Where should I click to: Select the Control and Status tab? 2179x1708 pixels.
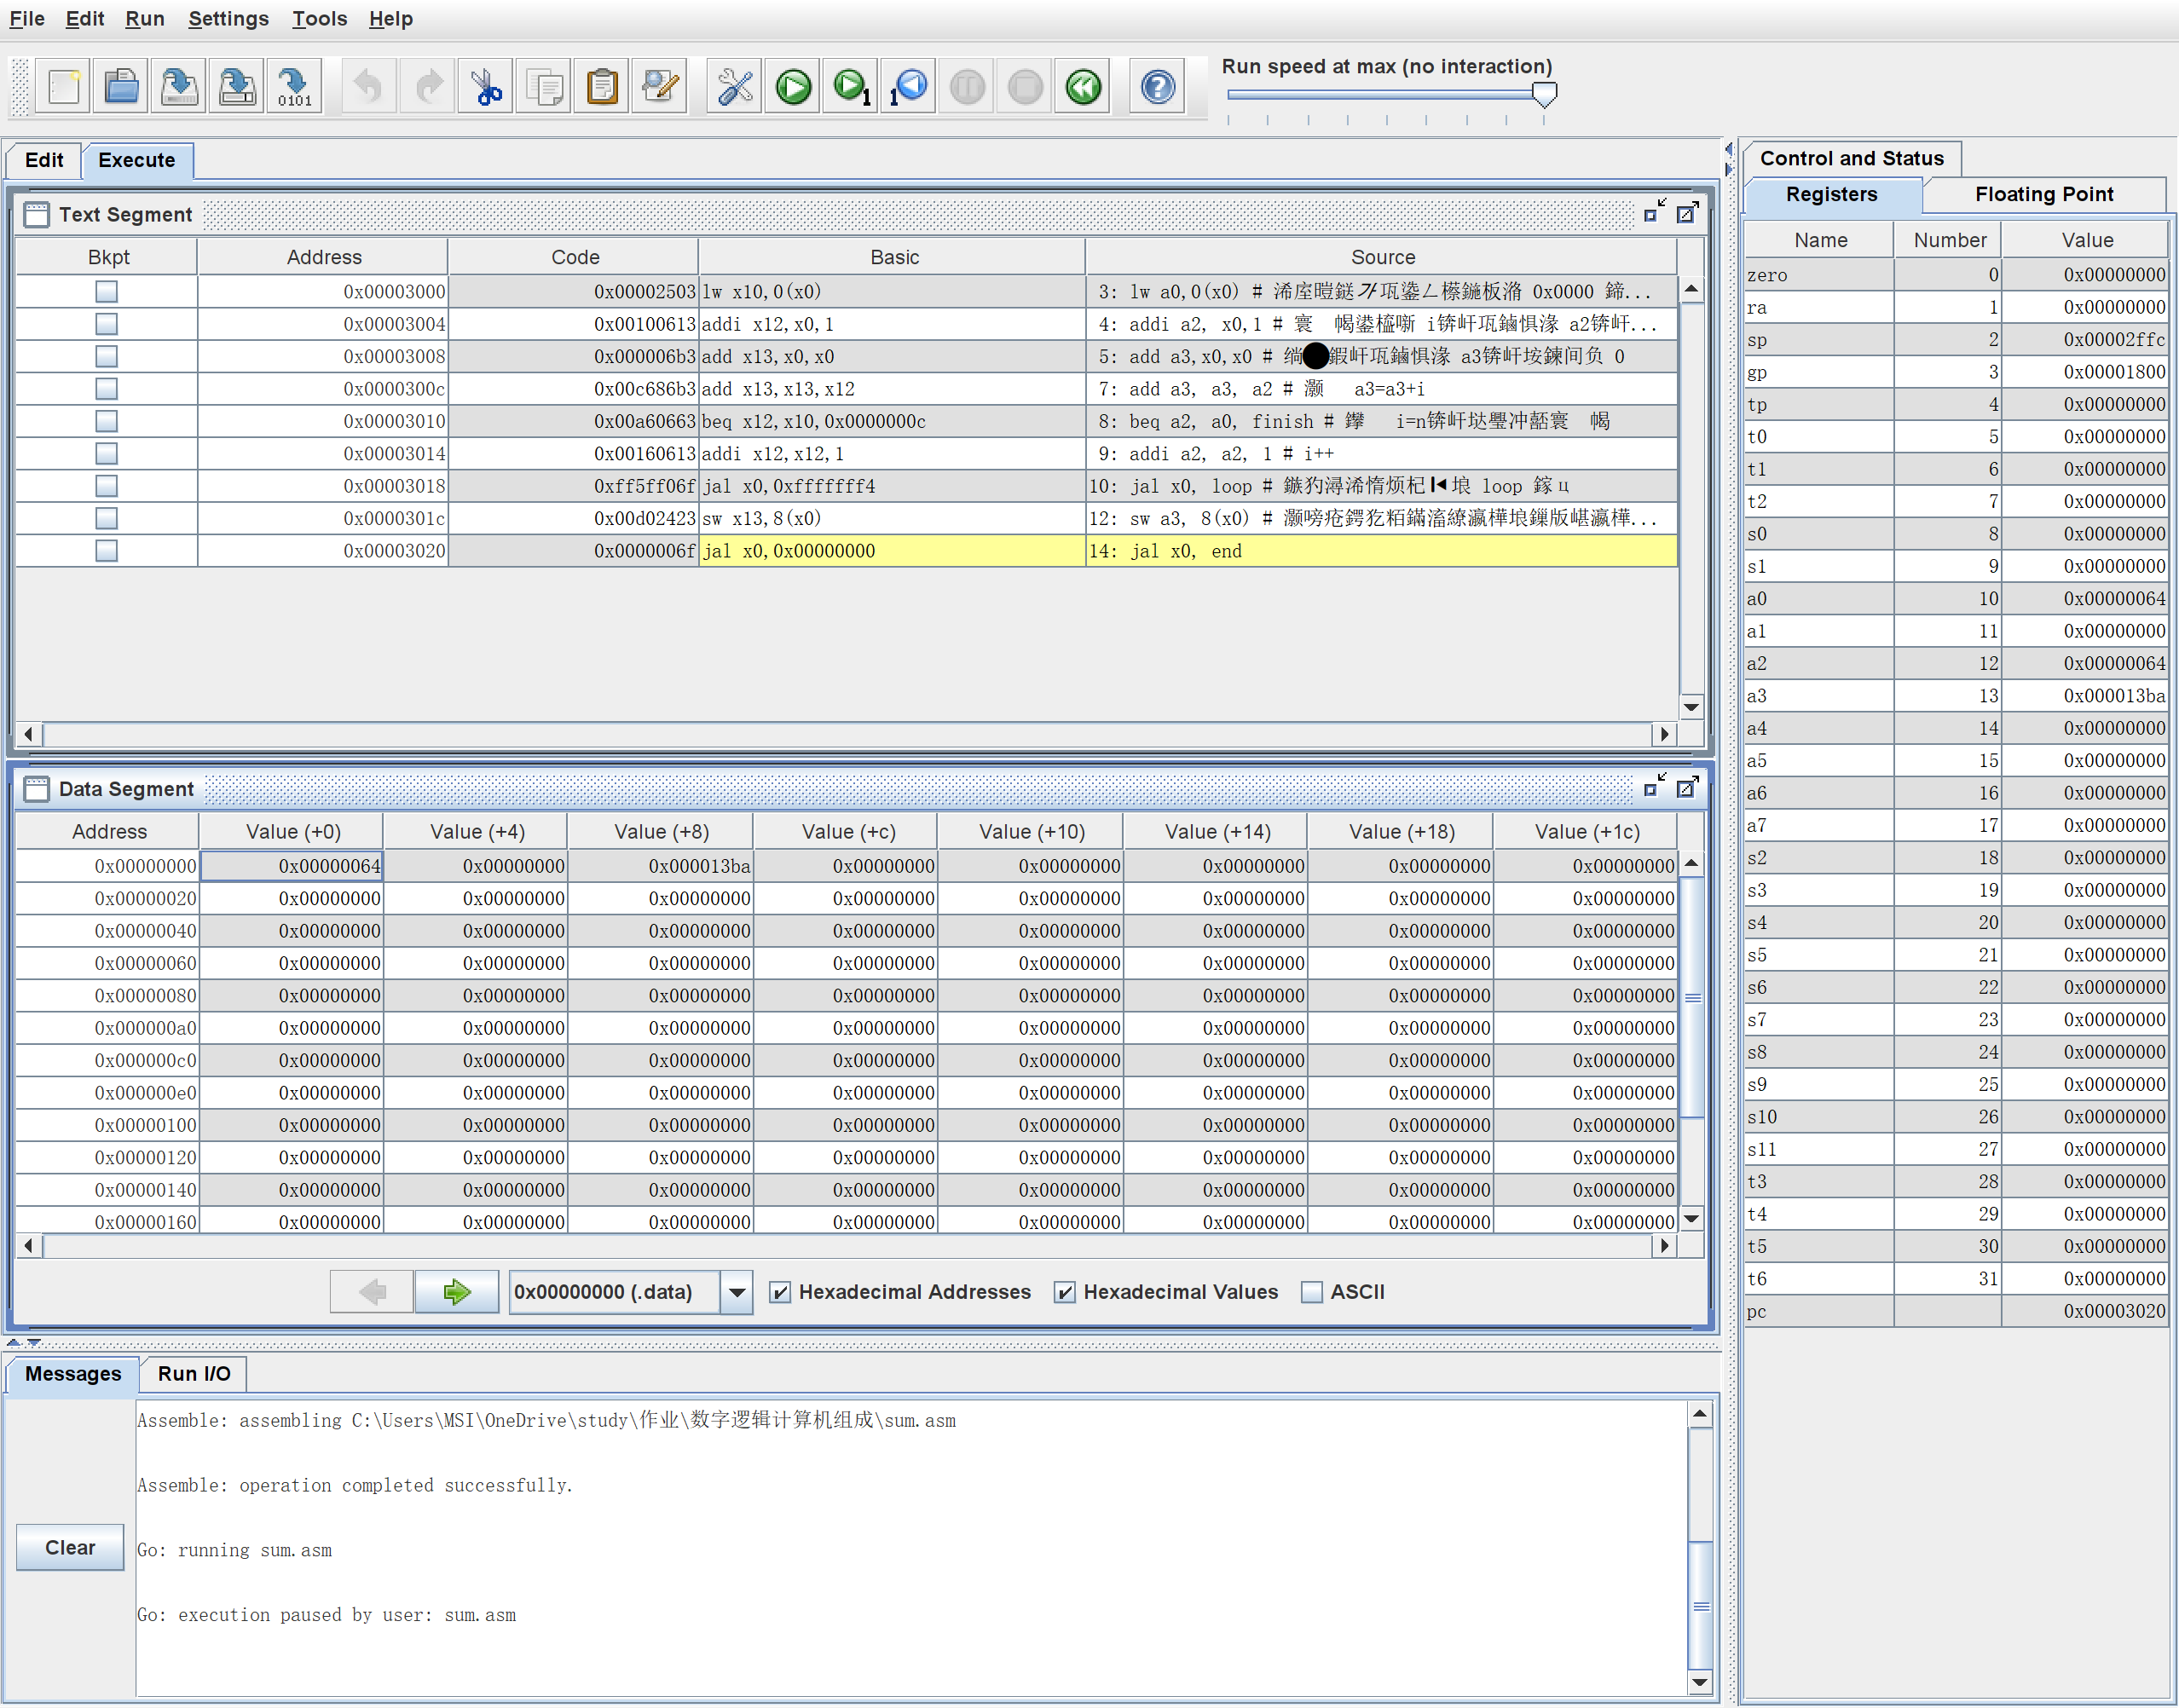1852,158
